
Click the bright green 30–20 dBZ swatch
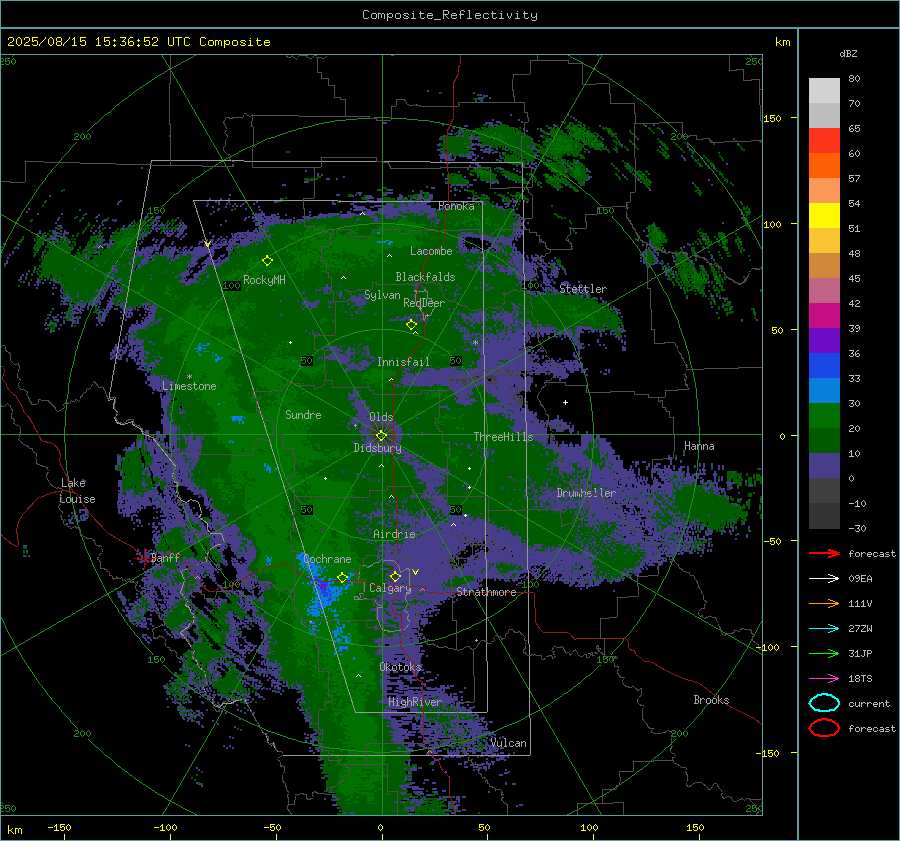[x=824, y=416]
